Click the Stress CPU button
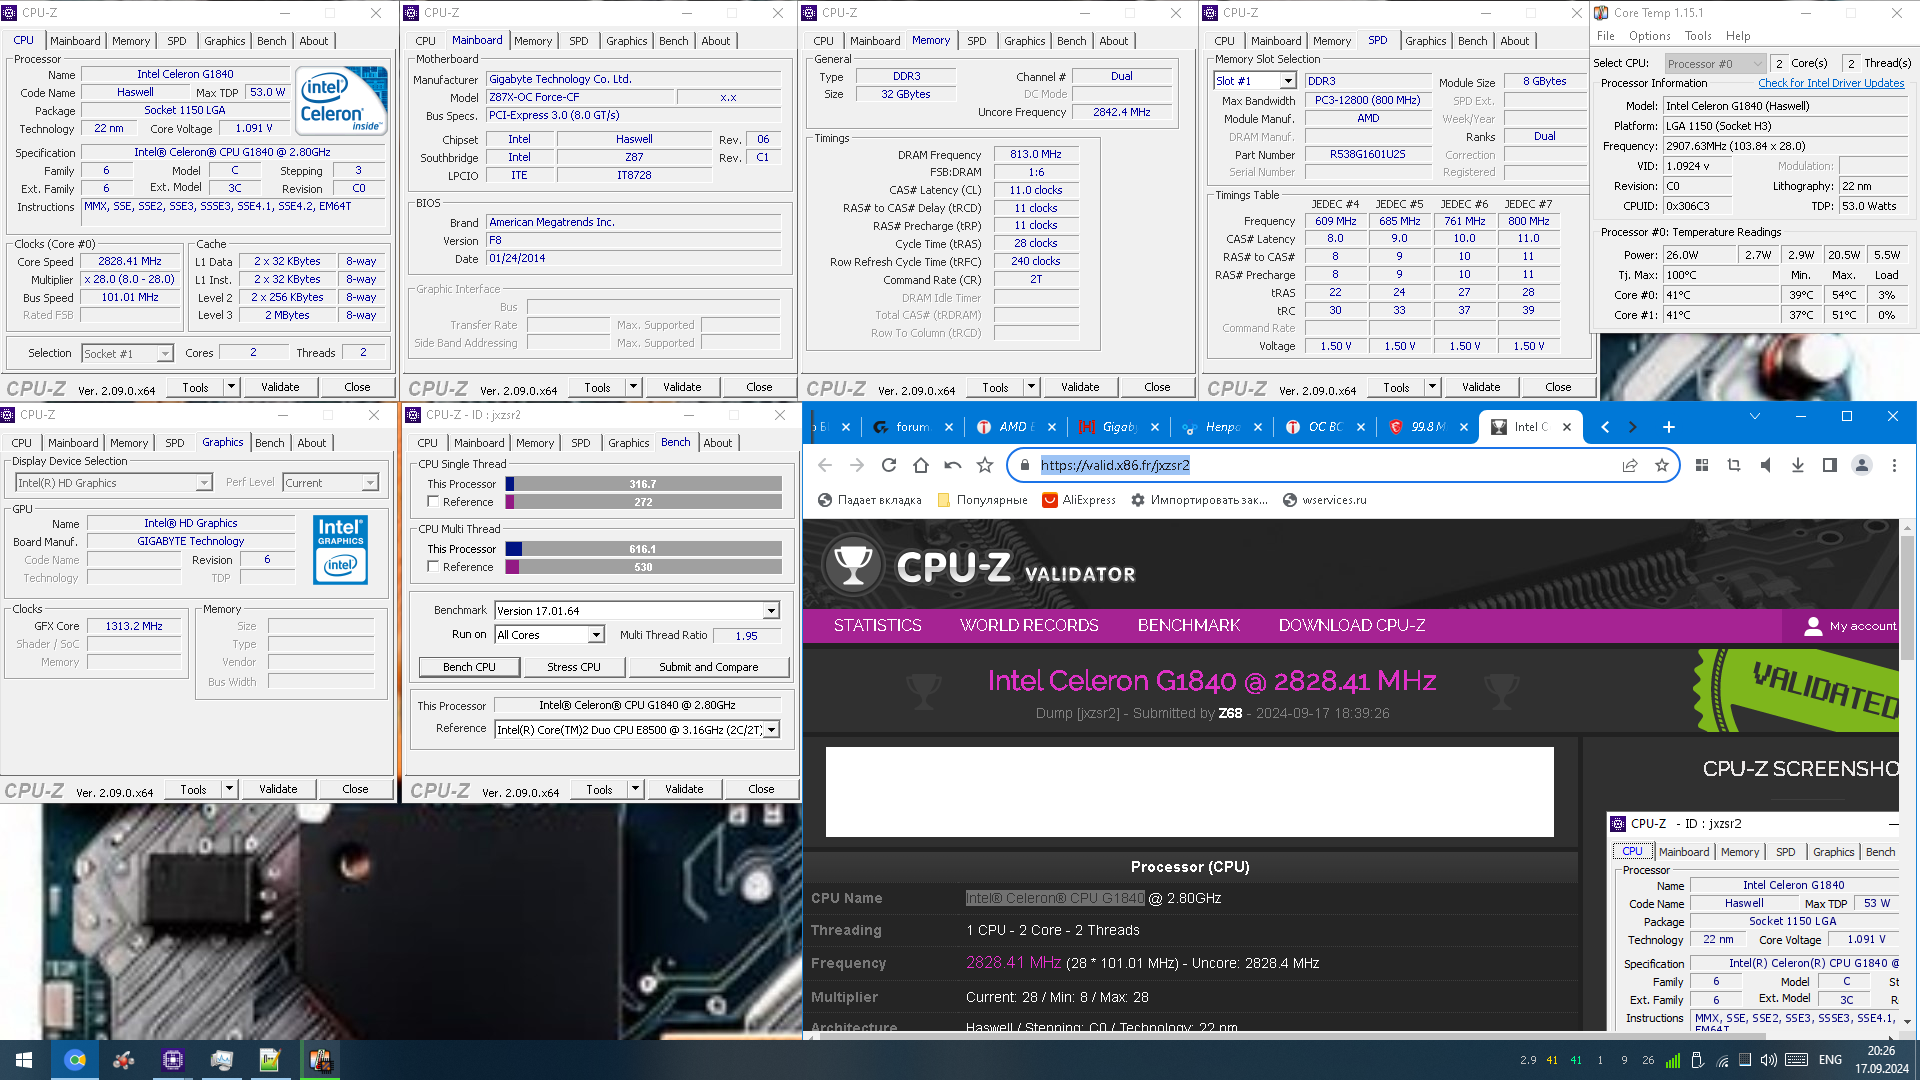Screen dimensions: 1920x1080 click(x=574, y=667)
